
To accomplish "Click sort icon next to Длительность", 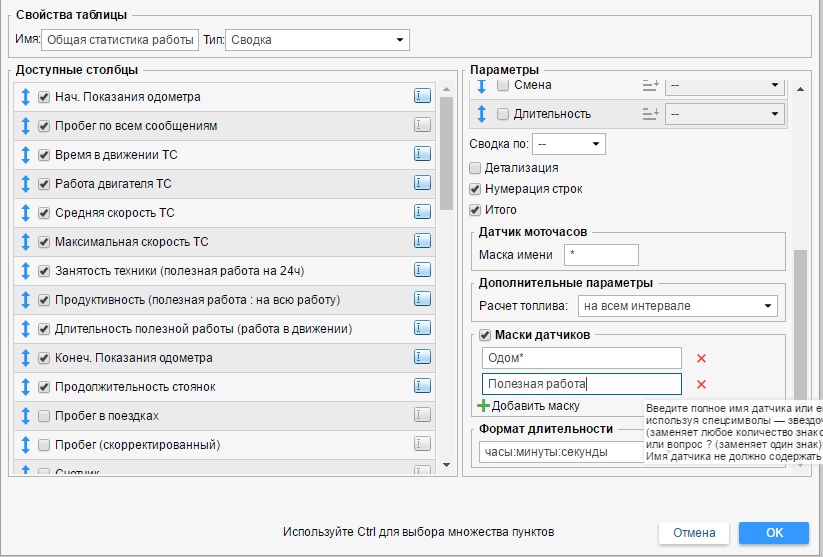I will pos(650,114).
